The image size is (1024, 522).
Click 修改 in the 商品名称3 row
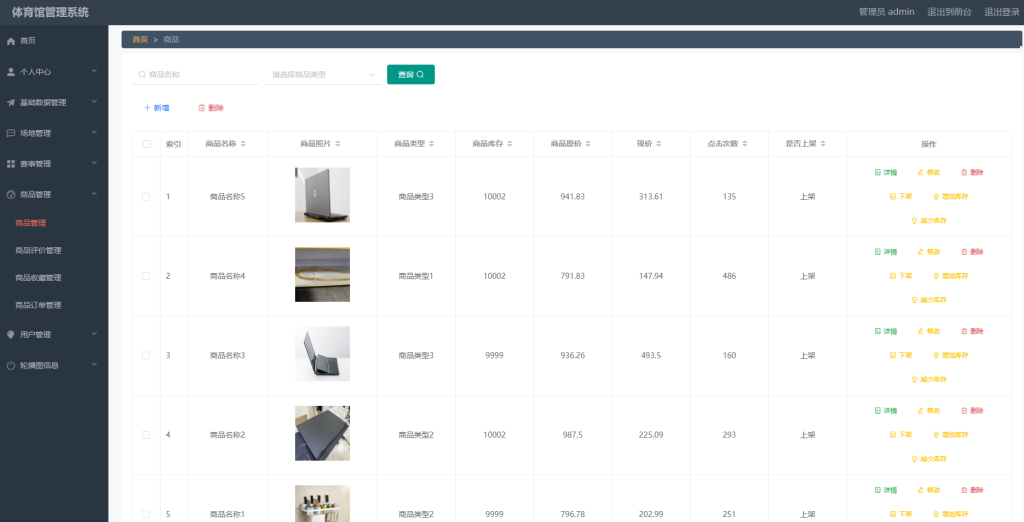(x=929, y=331)
